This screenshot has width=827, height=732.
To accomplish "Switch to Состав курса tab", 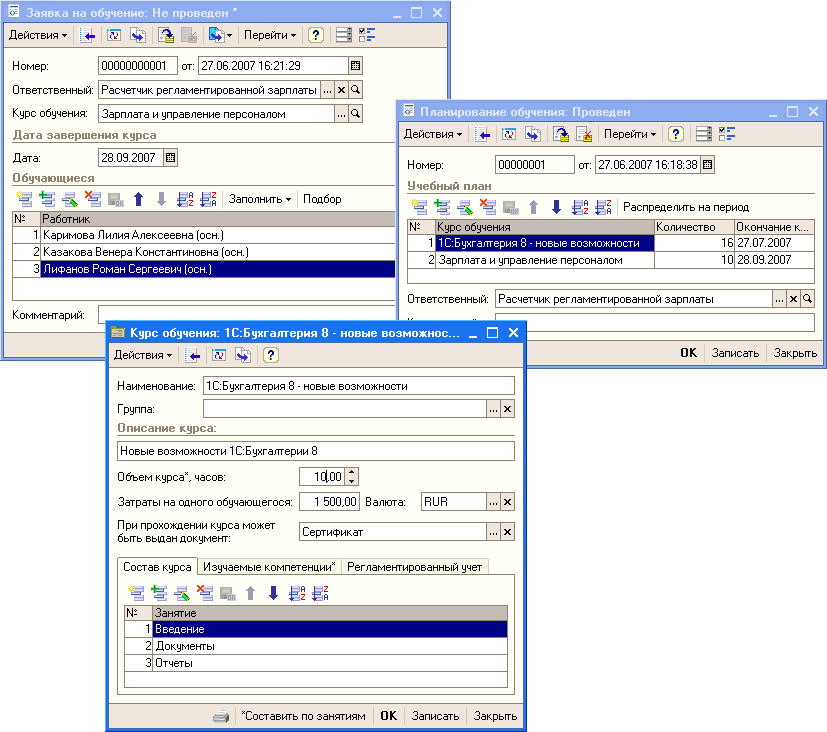I will [157, 567].
